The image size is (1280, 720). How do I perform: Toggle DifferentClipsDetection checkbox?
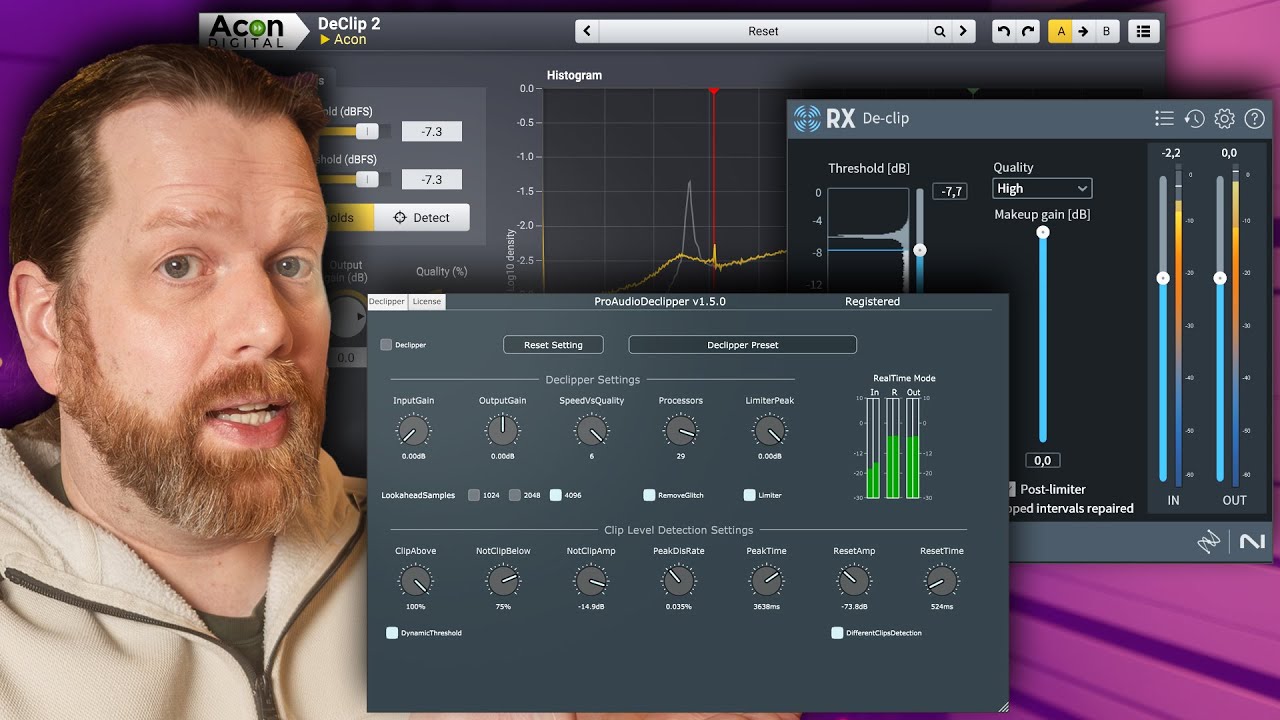pyautogui.click(x=837, y=633)
